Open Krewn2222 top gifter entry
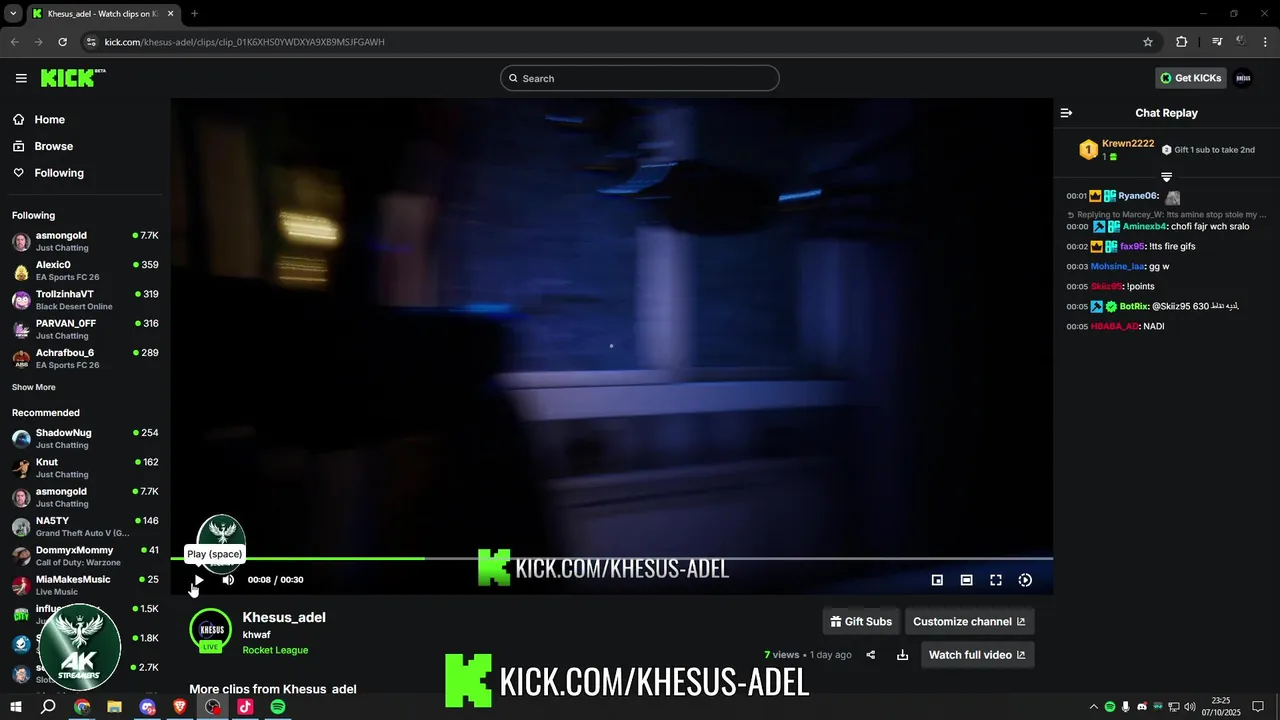The height and width of the screenshot is (720, 1280). [1116, 150]
